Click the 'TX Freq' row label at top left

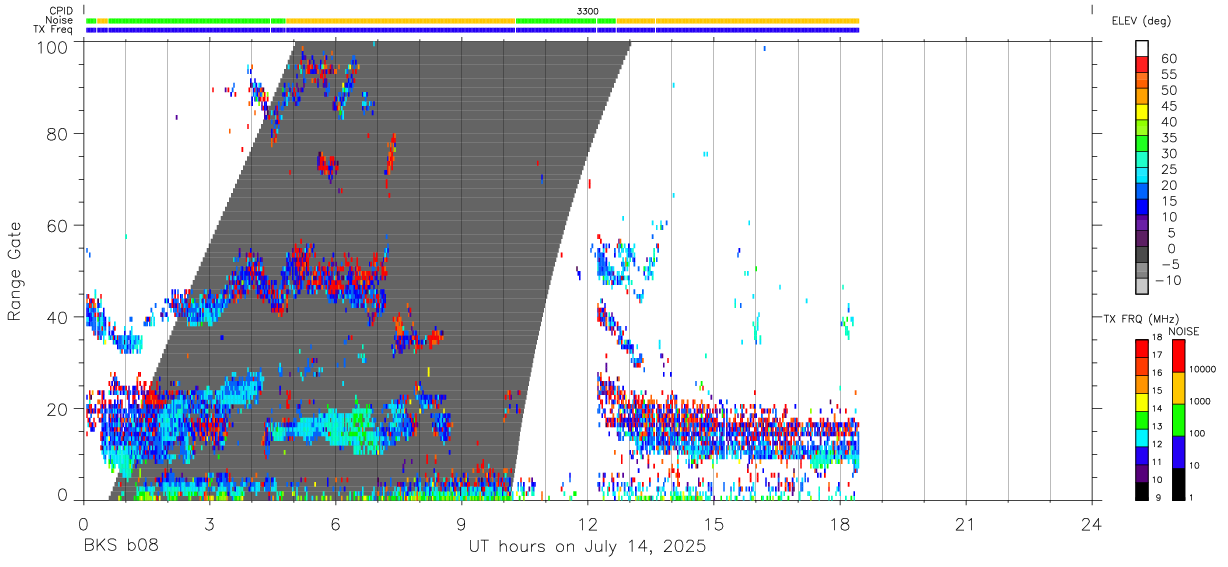[53, 30]
